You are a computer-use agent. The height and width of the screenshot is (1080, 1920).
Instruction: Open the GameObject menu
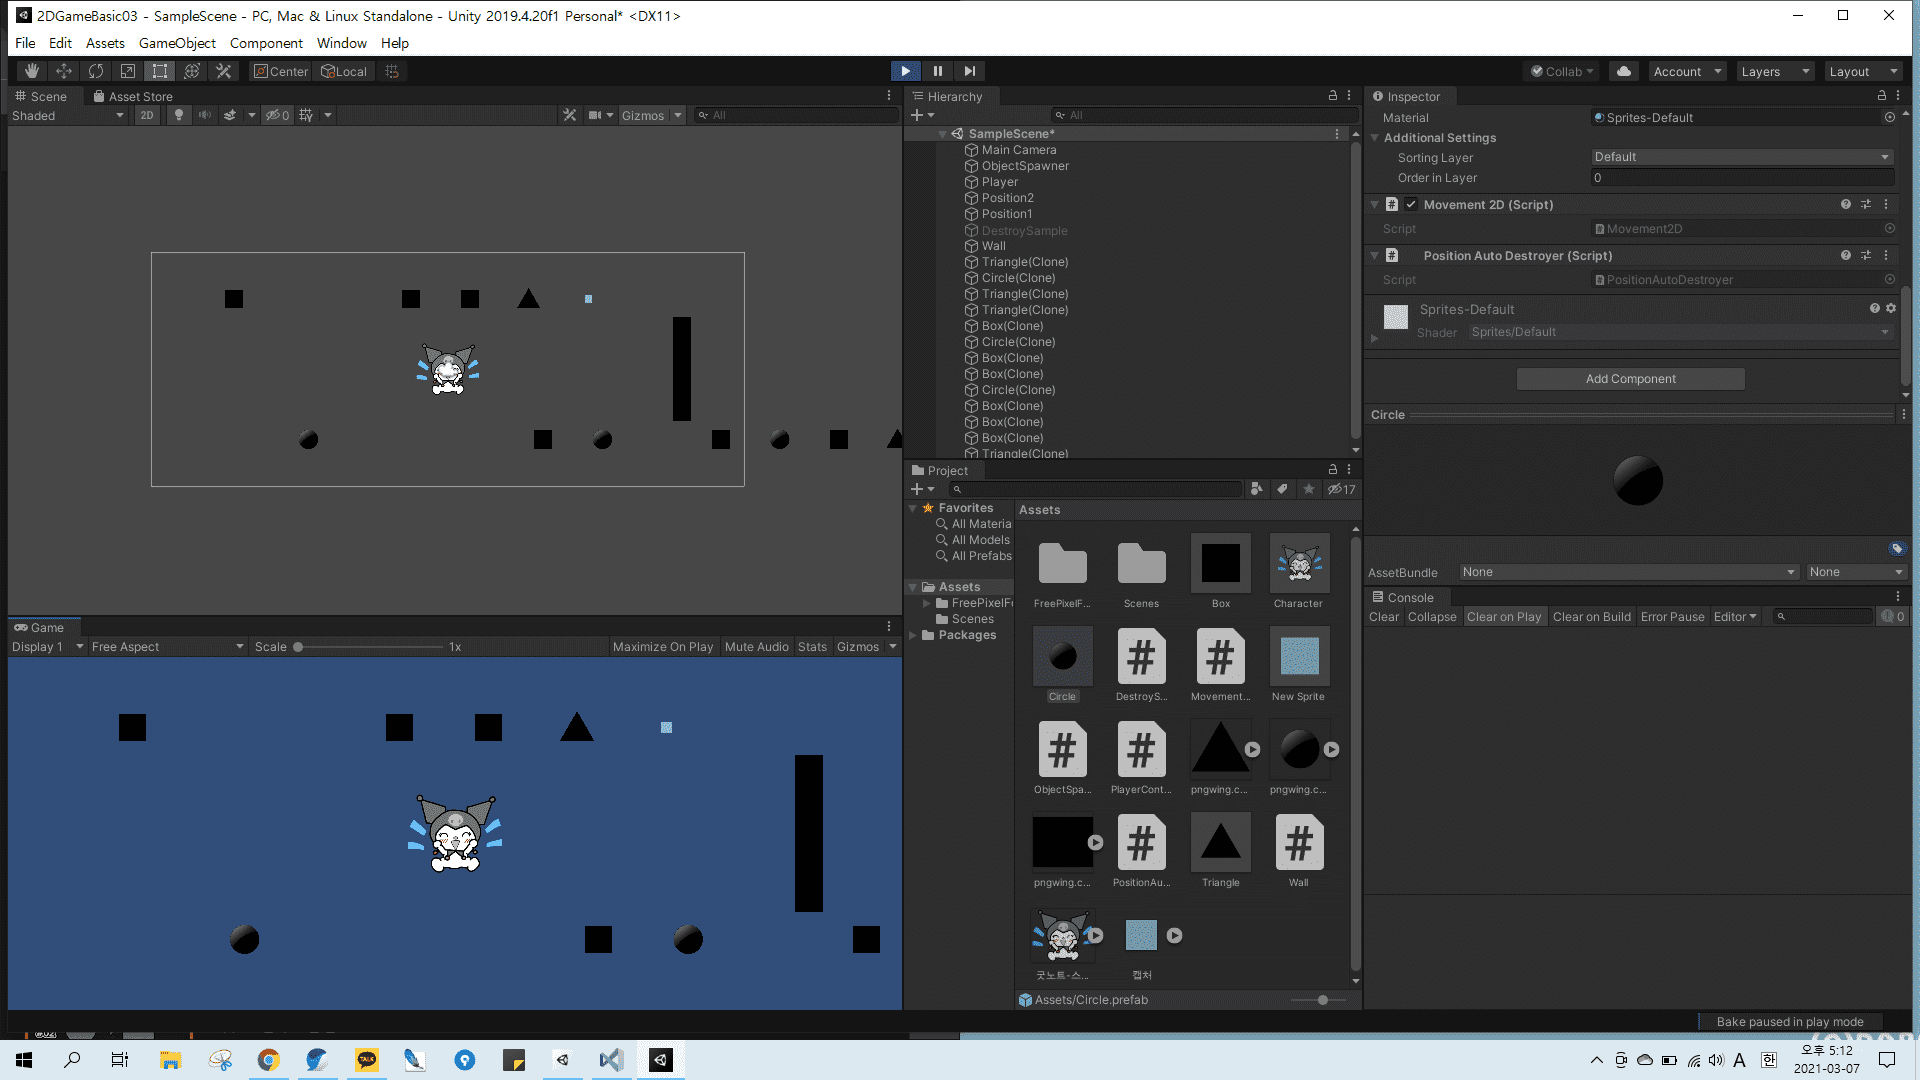coord(177,43)
